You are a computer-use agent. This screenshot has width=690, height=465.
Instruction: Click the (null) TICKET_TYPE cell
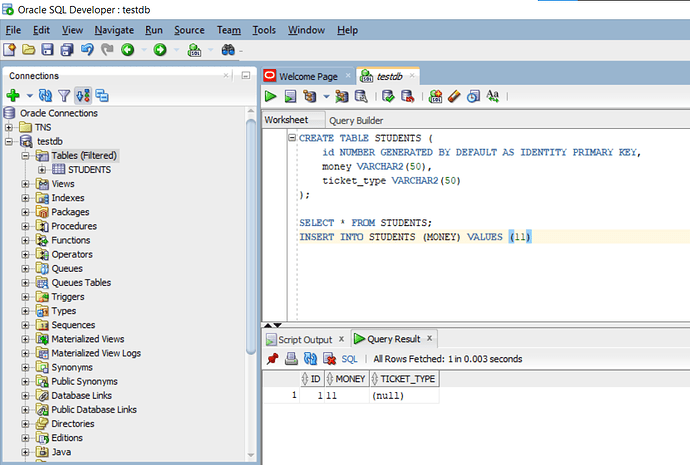point(404,395)
